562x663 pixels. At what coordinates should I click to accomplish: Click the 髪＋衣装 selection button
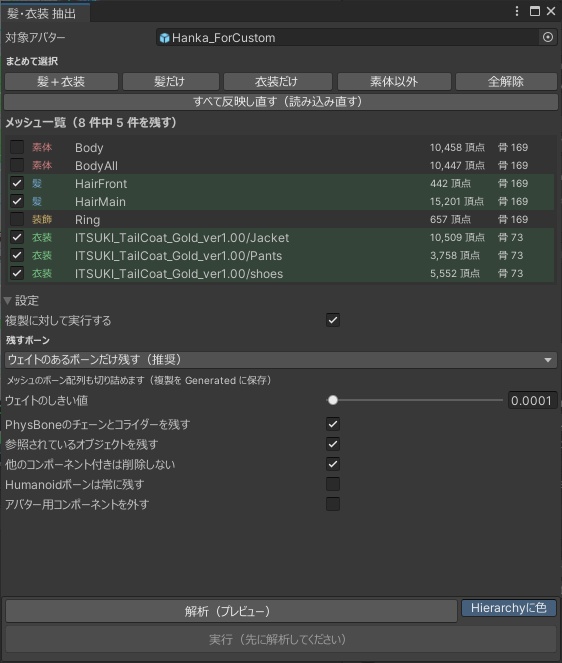(61, 81)
